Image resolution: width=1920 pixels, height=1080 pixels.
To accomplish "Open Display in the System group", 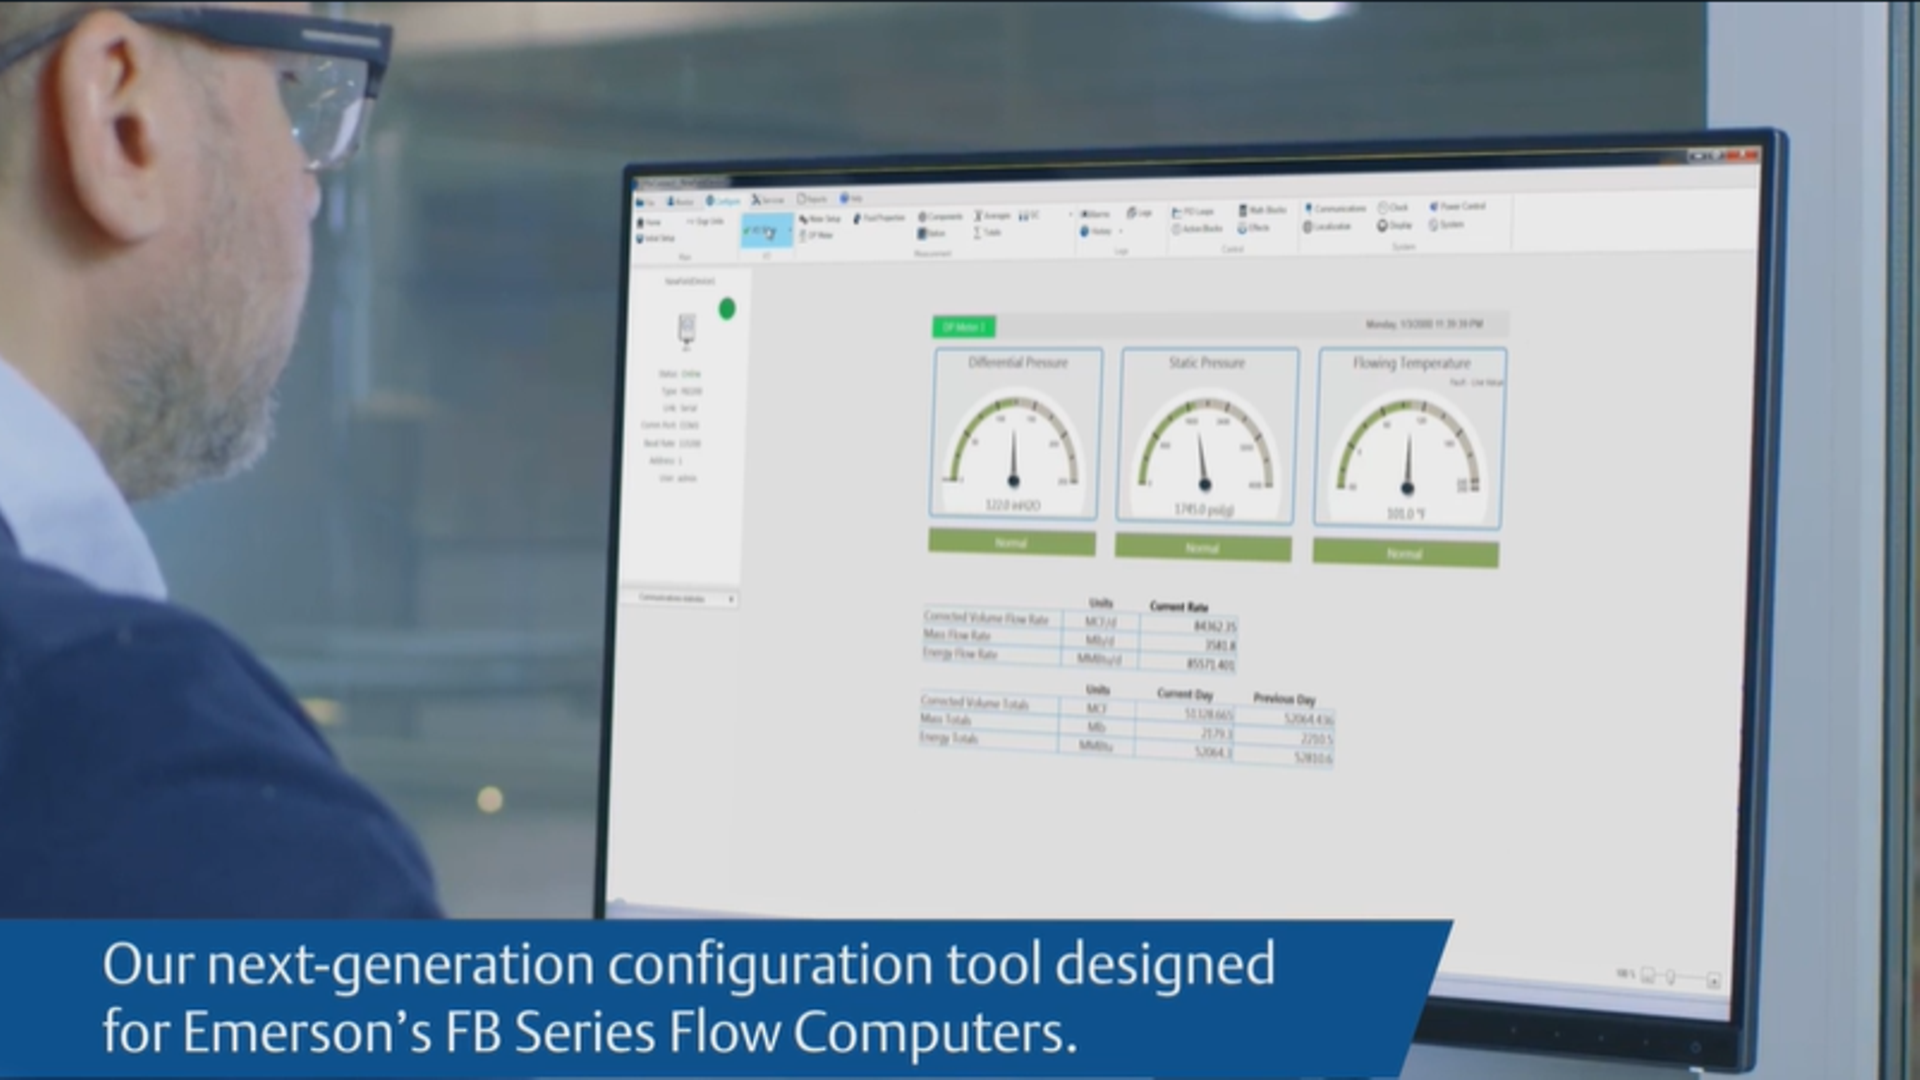I will pyautogui.click(x=1395, y=225).
